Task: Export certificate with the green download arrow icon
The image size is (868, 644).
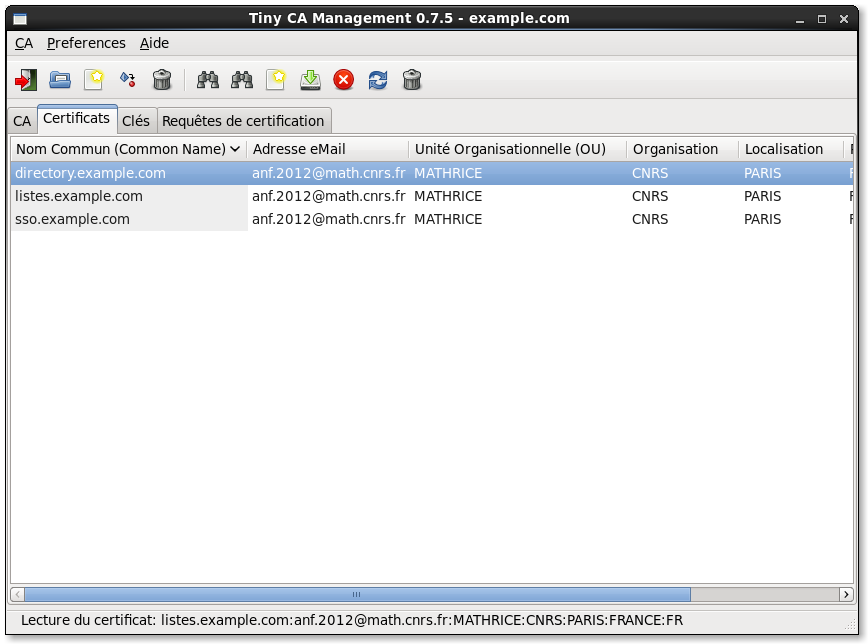Action: [x=310, y=80]
